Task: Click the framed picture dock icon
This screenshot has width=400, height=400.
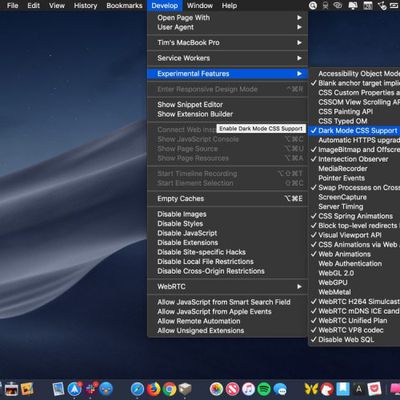Action: point(27,389)
